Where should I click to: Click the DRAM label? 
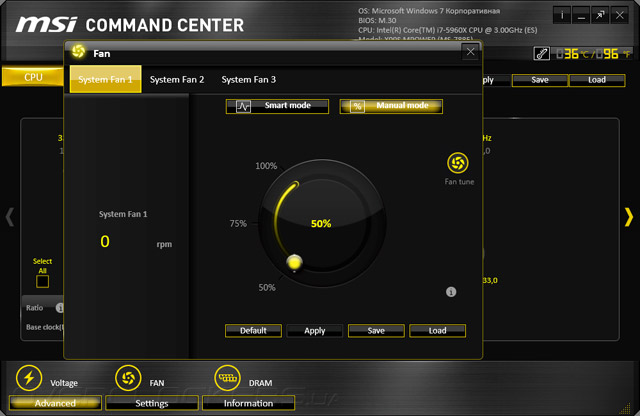point(260,383)
